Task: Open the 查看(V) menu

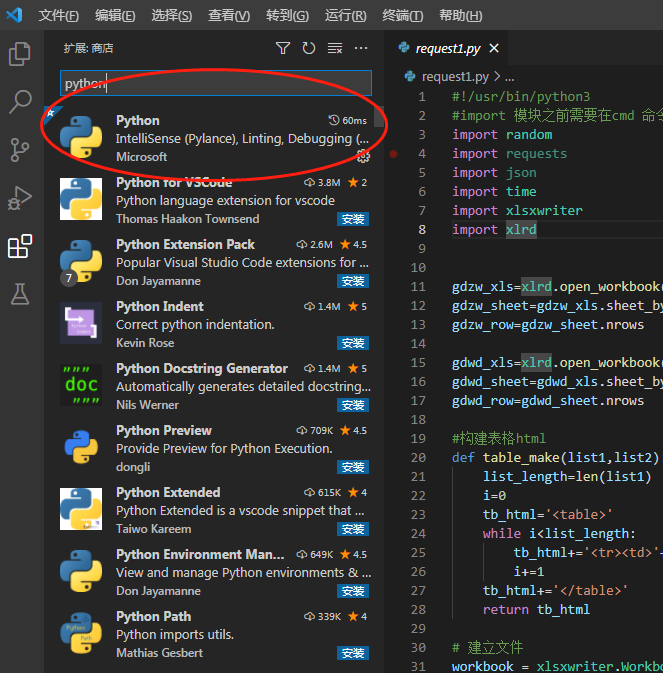Action: tap(229, 15)
